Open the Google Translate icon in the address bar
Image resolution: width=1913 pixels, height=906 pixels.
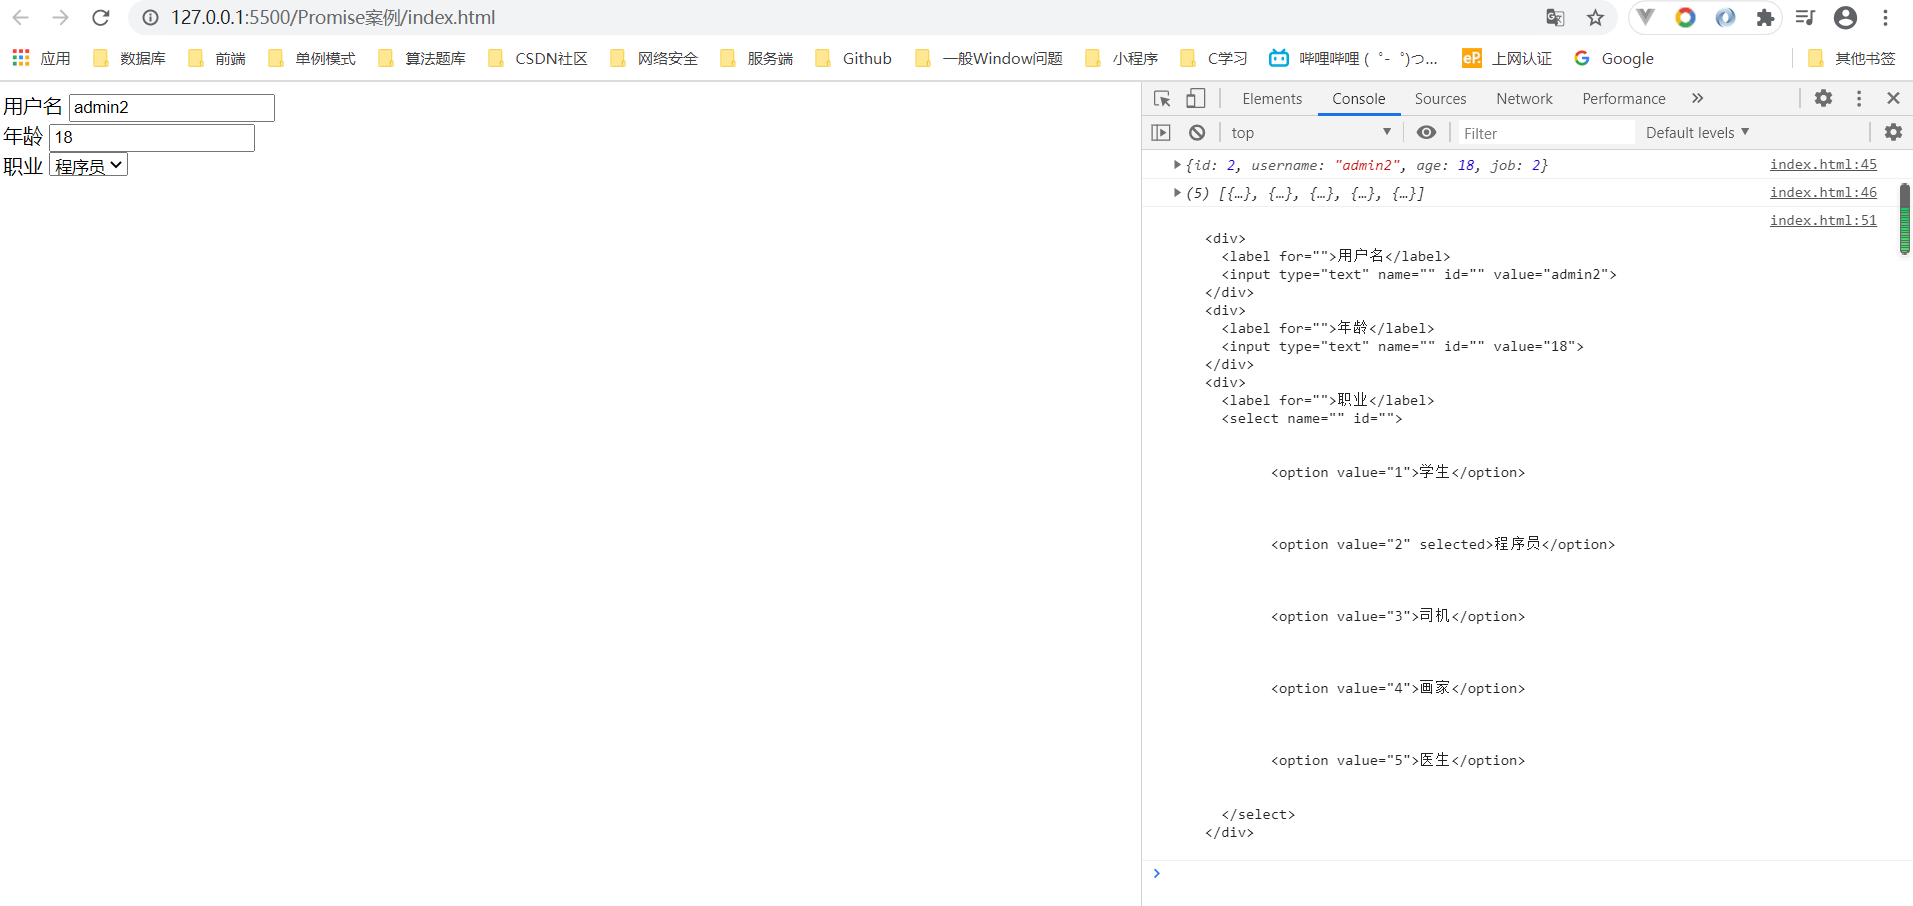1555,18
